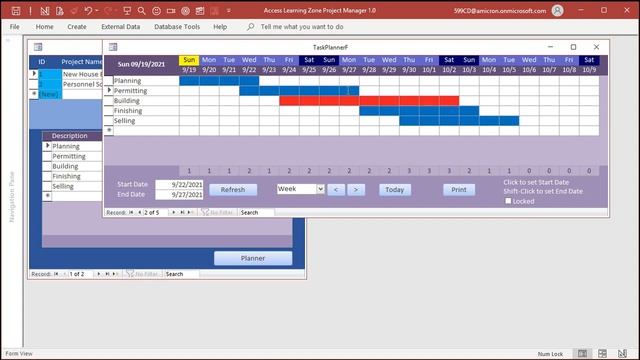The image size is (640, 360).
Task: Click the Planning record selector arrow in Description subform
Action: (47, 146)
